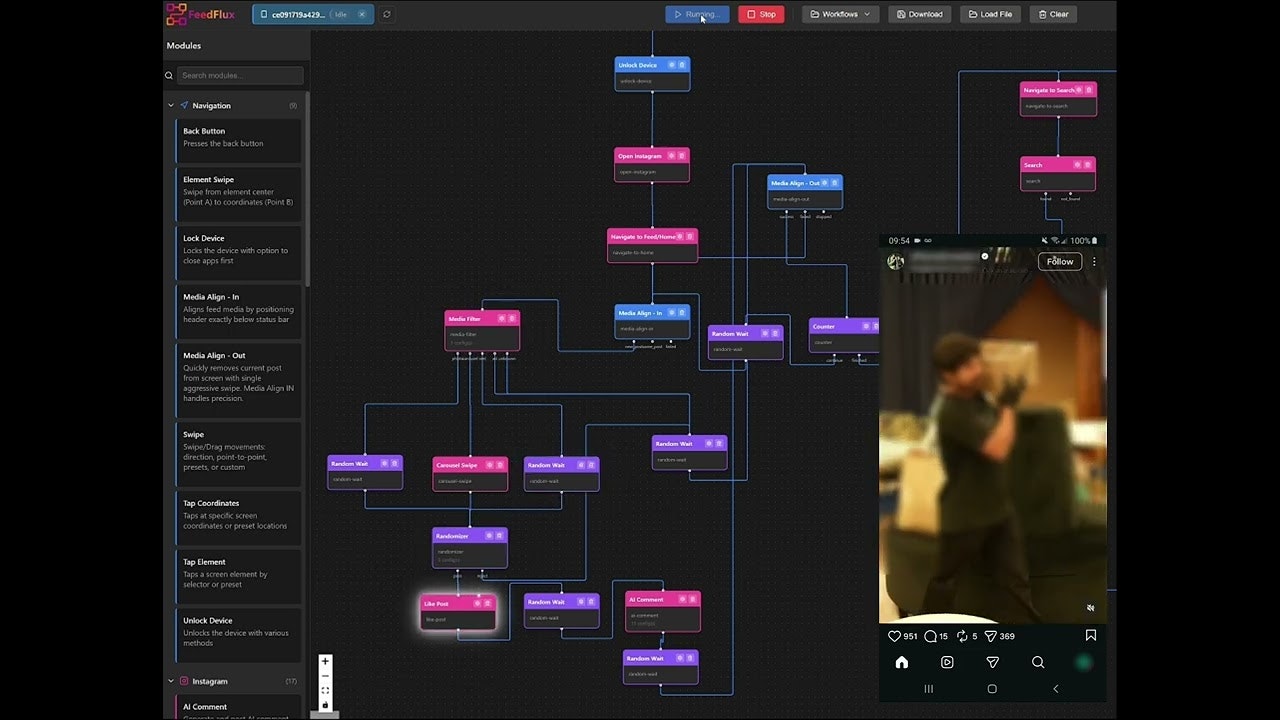
Task: Tap Instagram search icon in phone nav
Action: [1038, 662]
